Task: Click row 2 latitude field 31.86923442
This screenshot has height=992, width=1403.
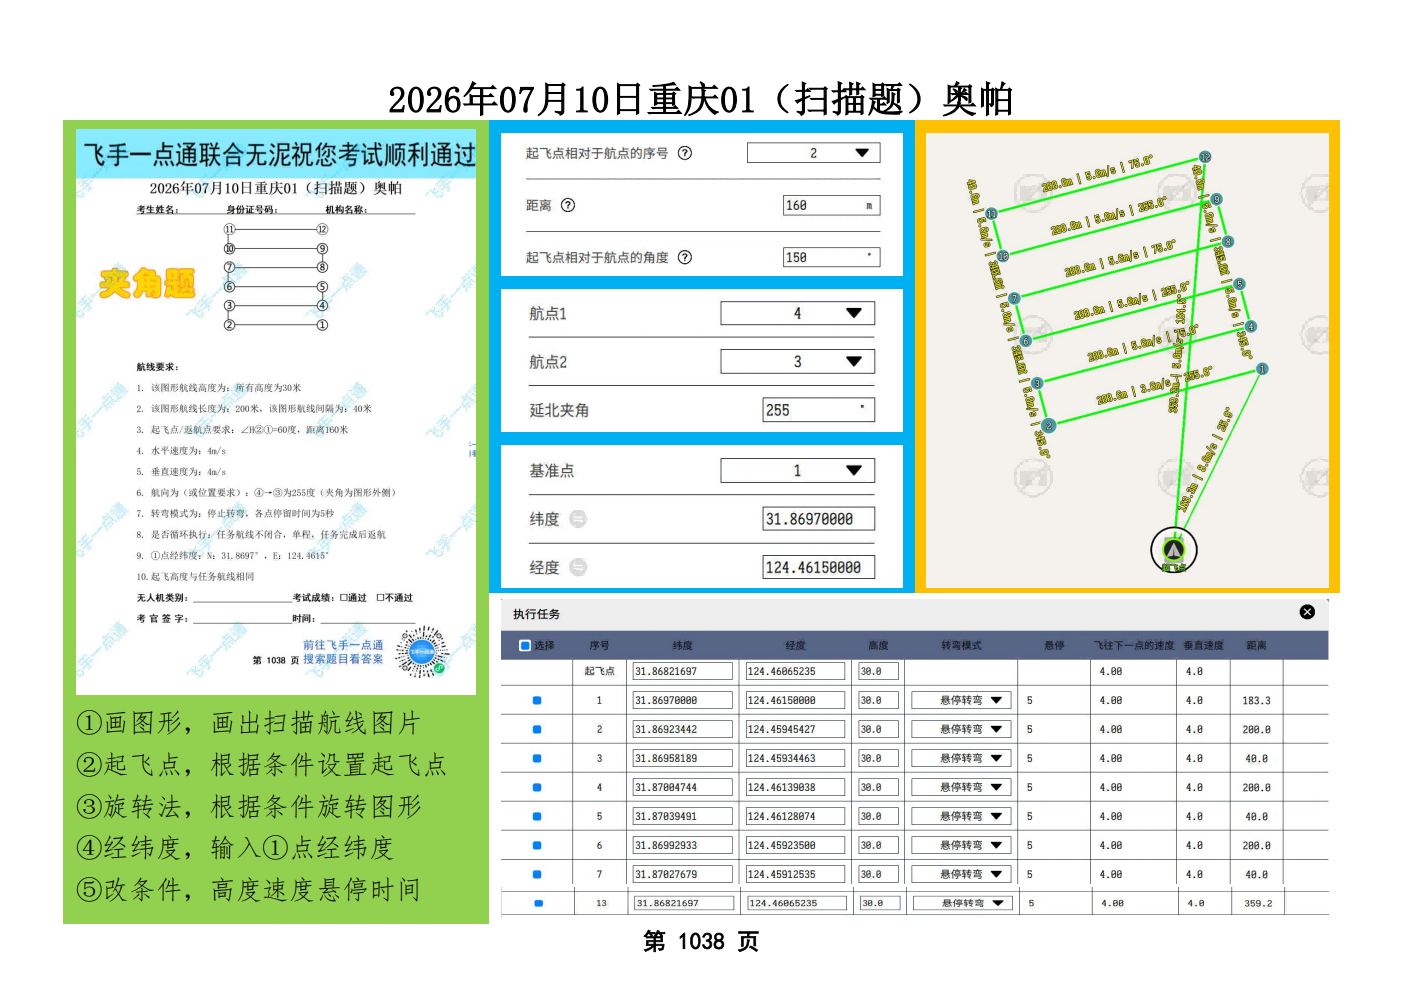Action: tap(683, 730)
